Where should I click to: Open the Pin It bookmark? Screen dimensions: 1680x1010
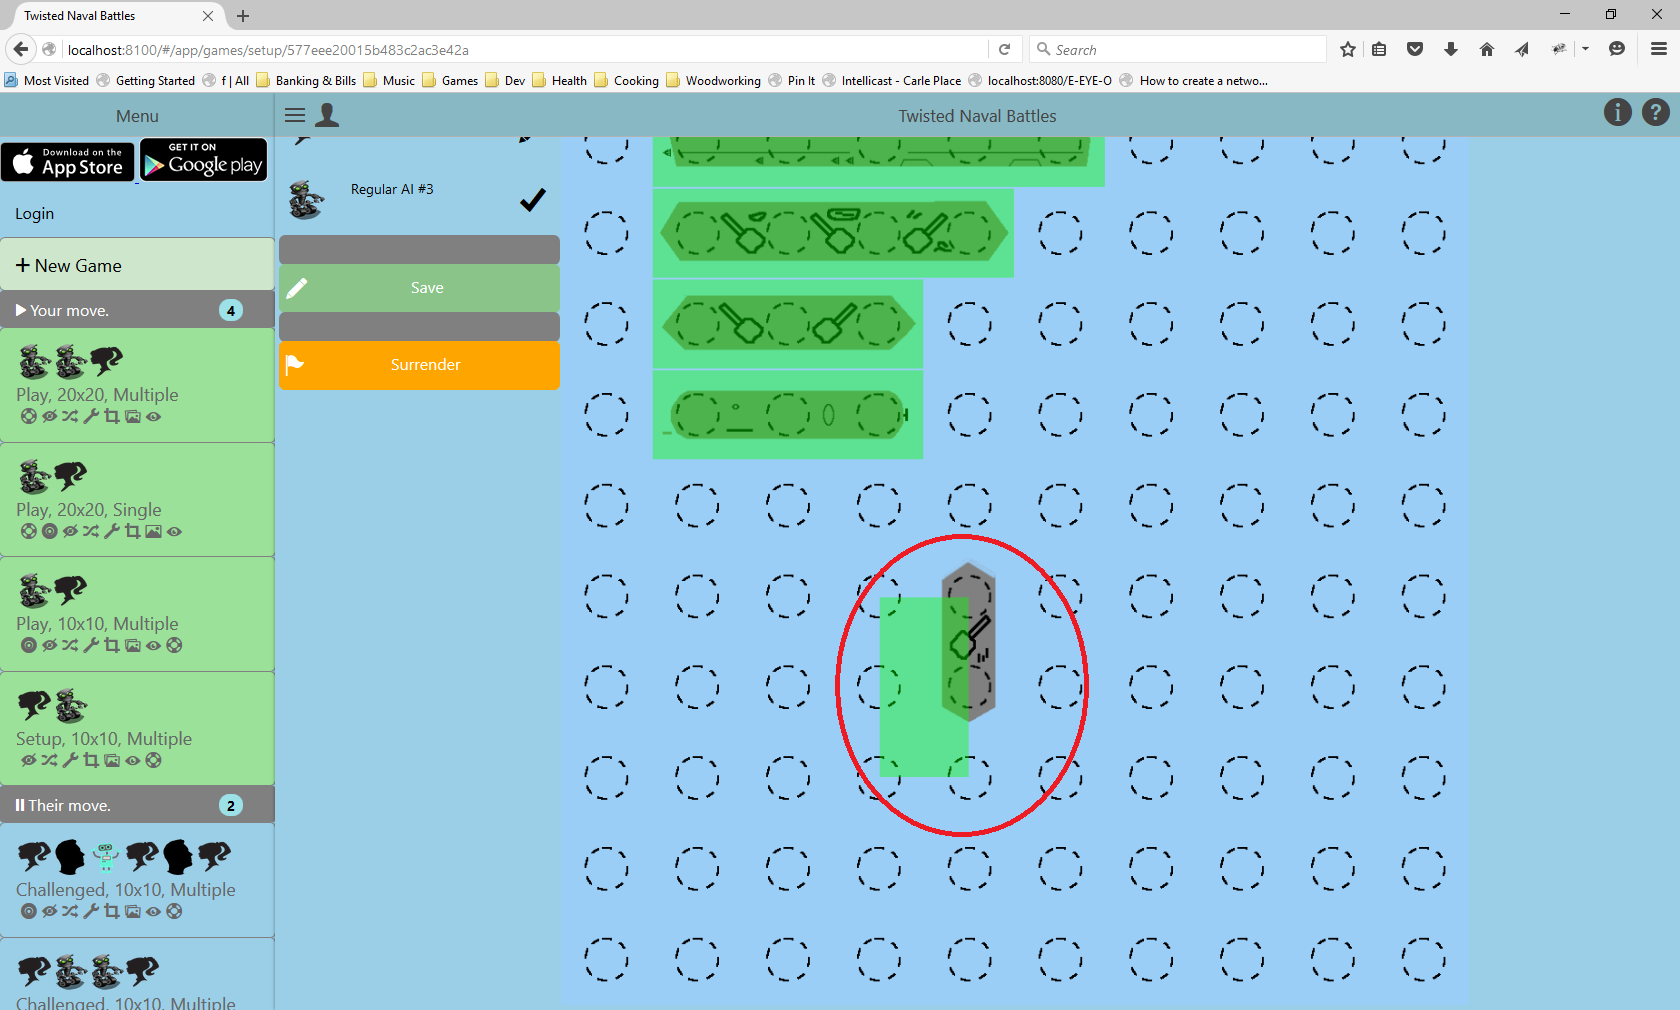point(792,81)
